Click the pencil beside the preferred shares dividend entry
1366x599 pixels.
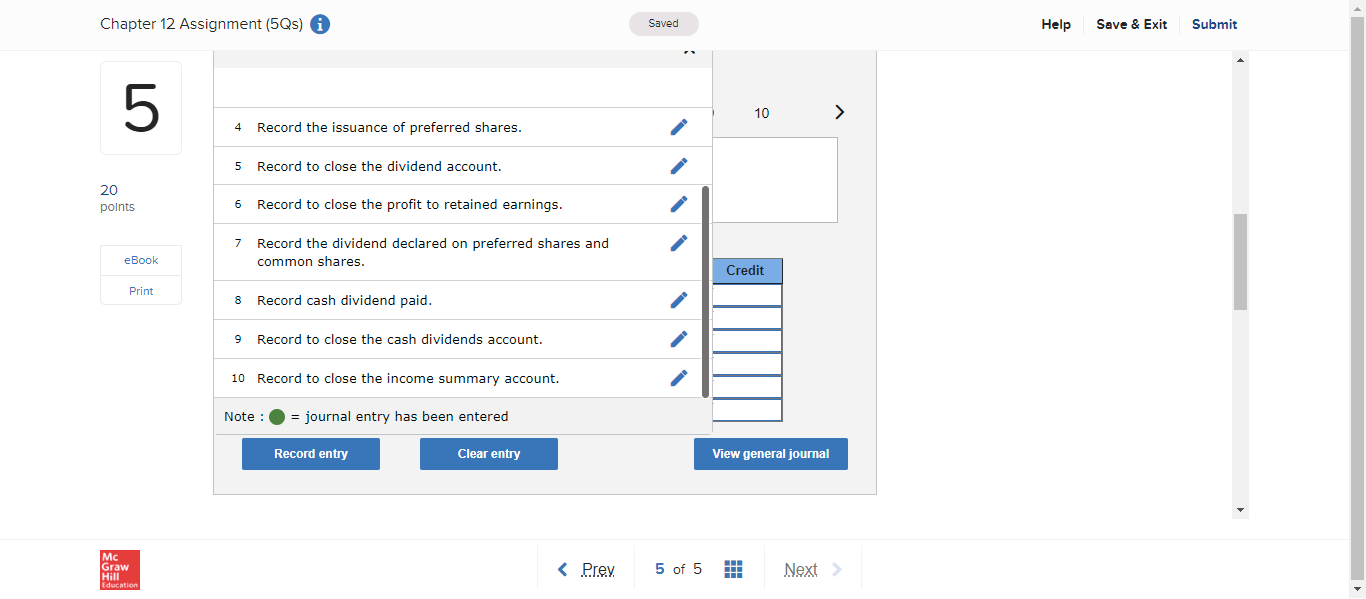tap(679, 243)
